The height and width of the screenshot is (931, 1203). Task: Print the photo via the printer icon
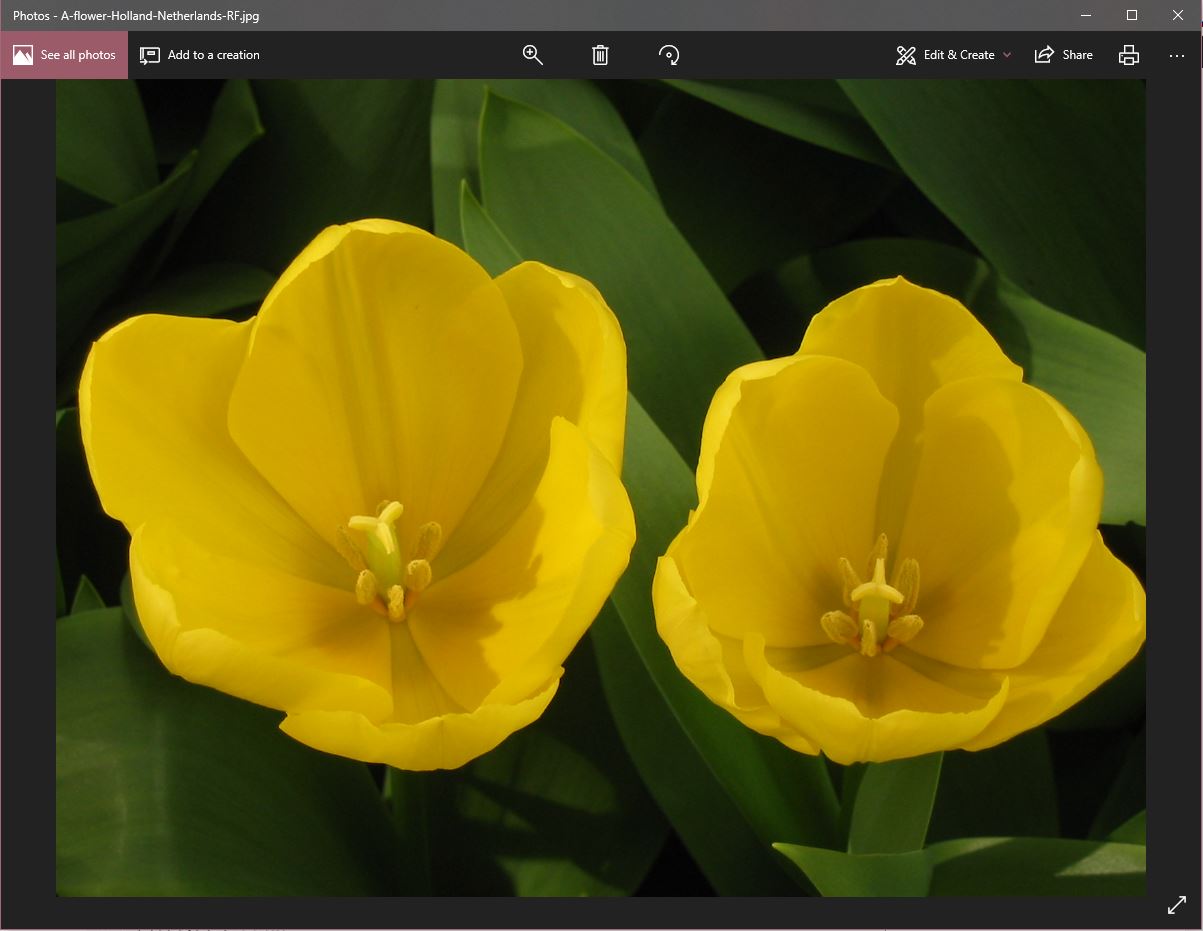point(1129,55)
